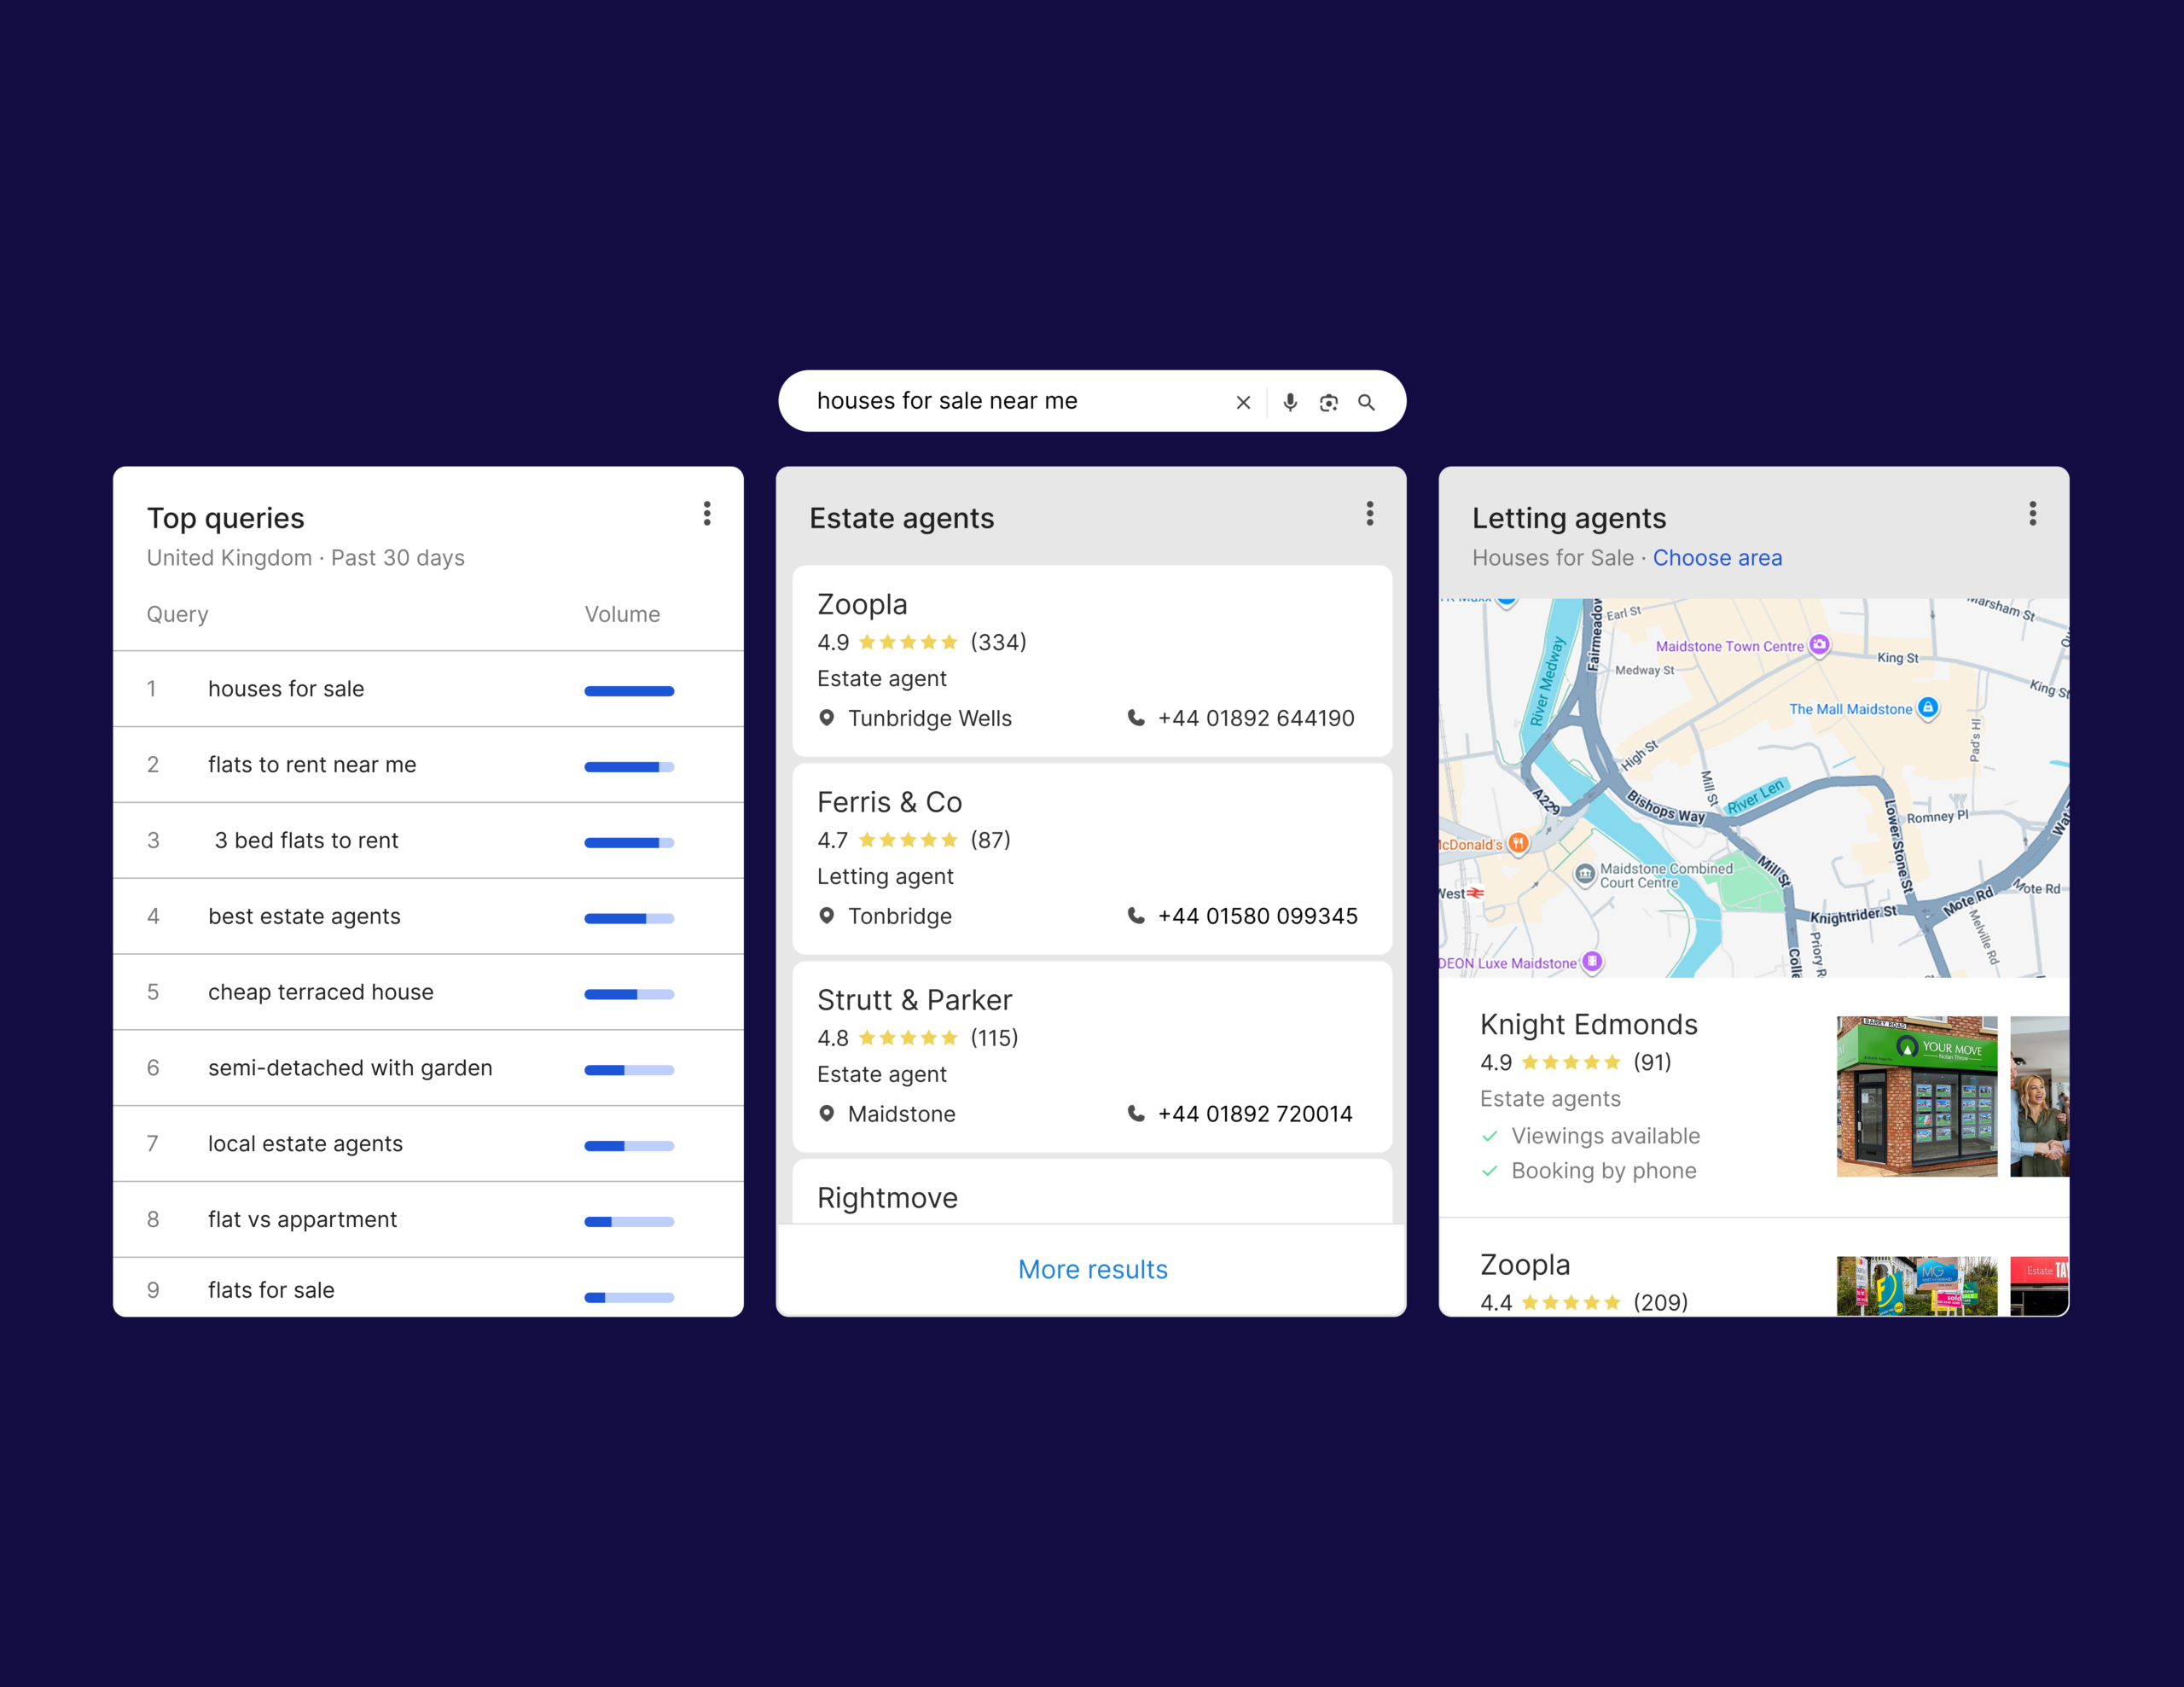2184x1687 pixels.
Task: Click the search magnifier icon
Action: 1367,402
